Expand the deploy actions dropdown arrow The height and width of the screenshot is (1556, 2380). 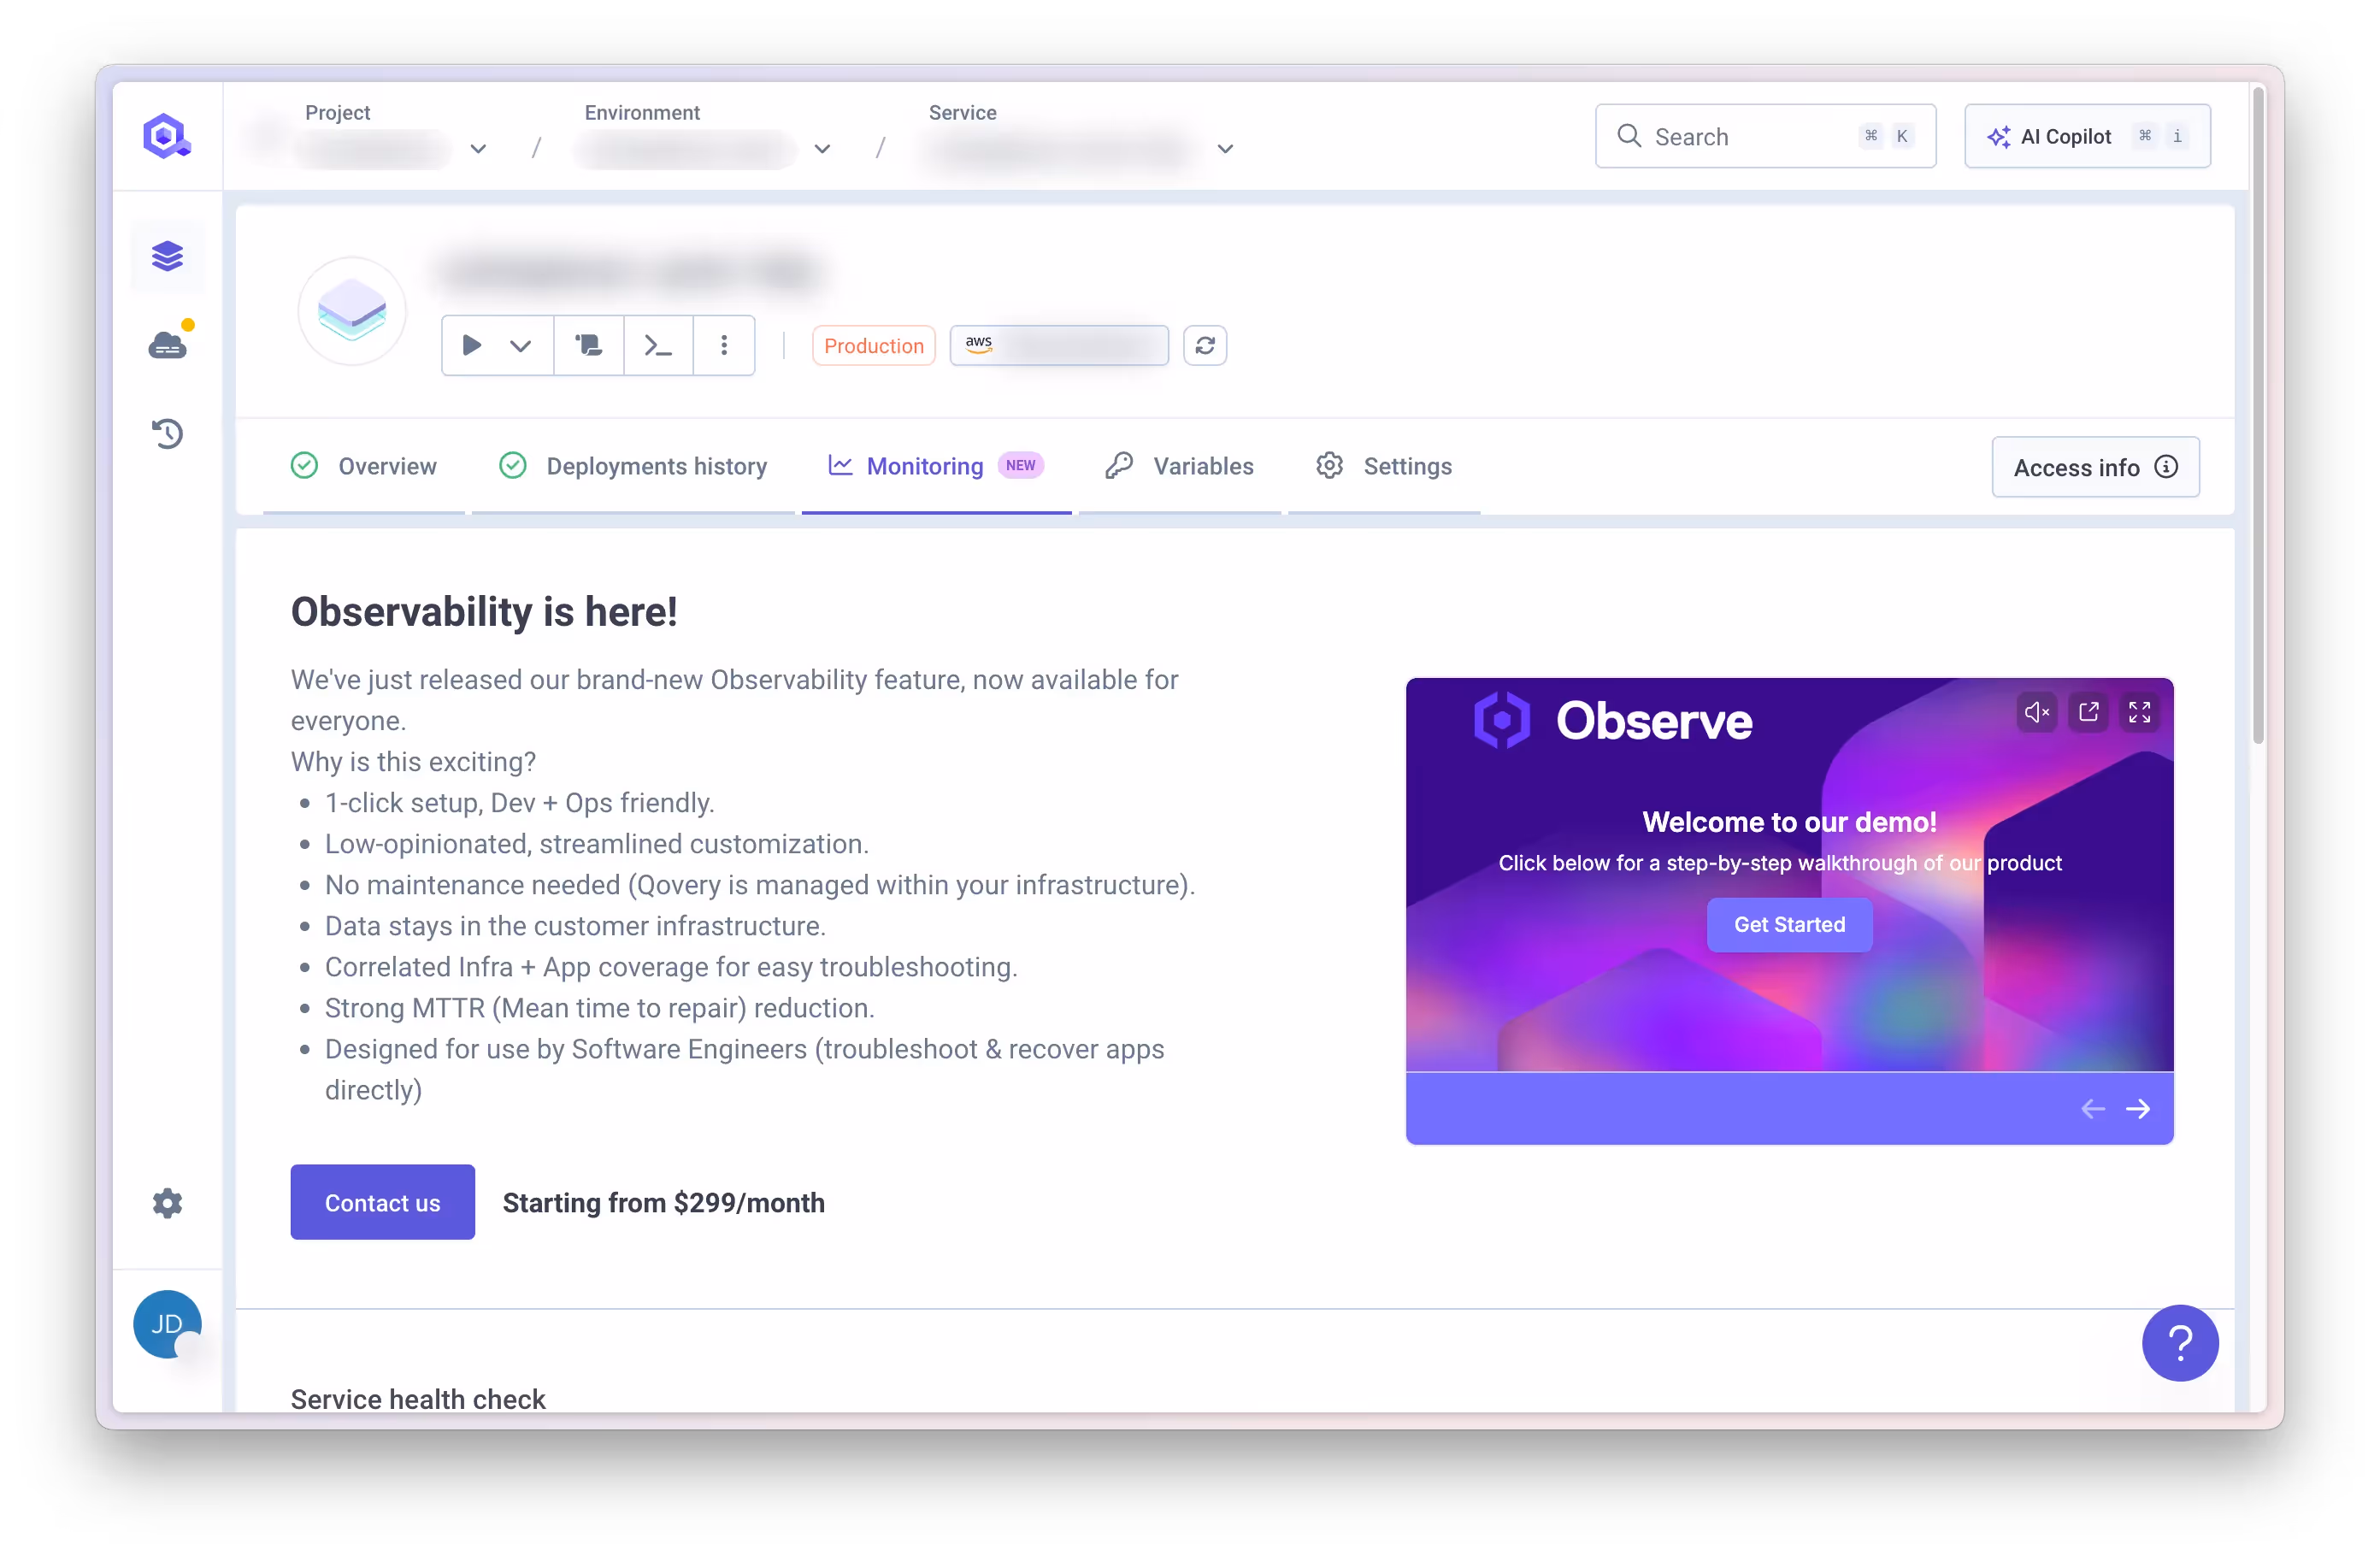coord(520,345)
